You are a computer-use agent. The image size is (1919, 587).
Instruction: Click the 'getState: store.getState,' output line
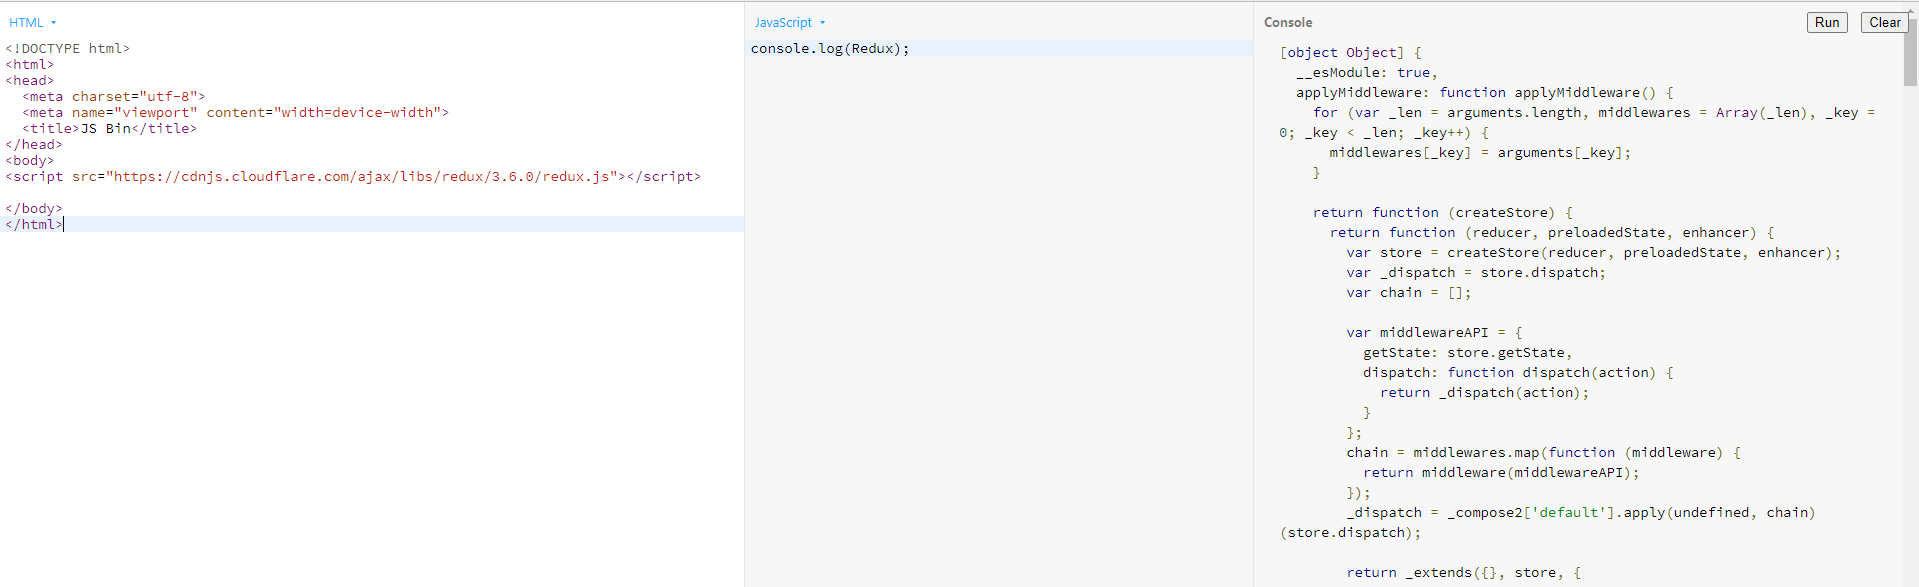1468,352
